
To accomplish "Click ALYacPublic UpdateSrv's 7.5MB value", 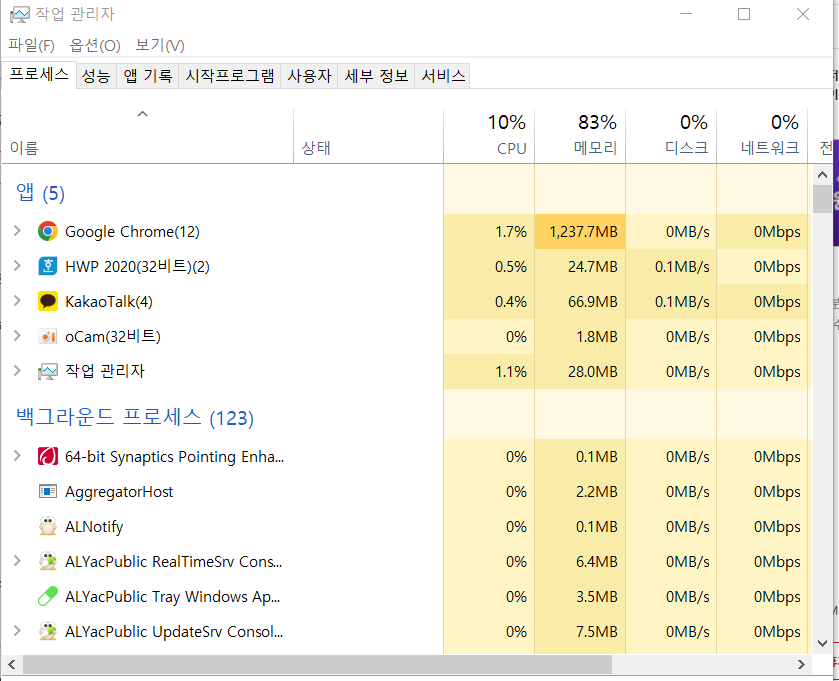I will (x=597, y=631).
